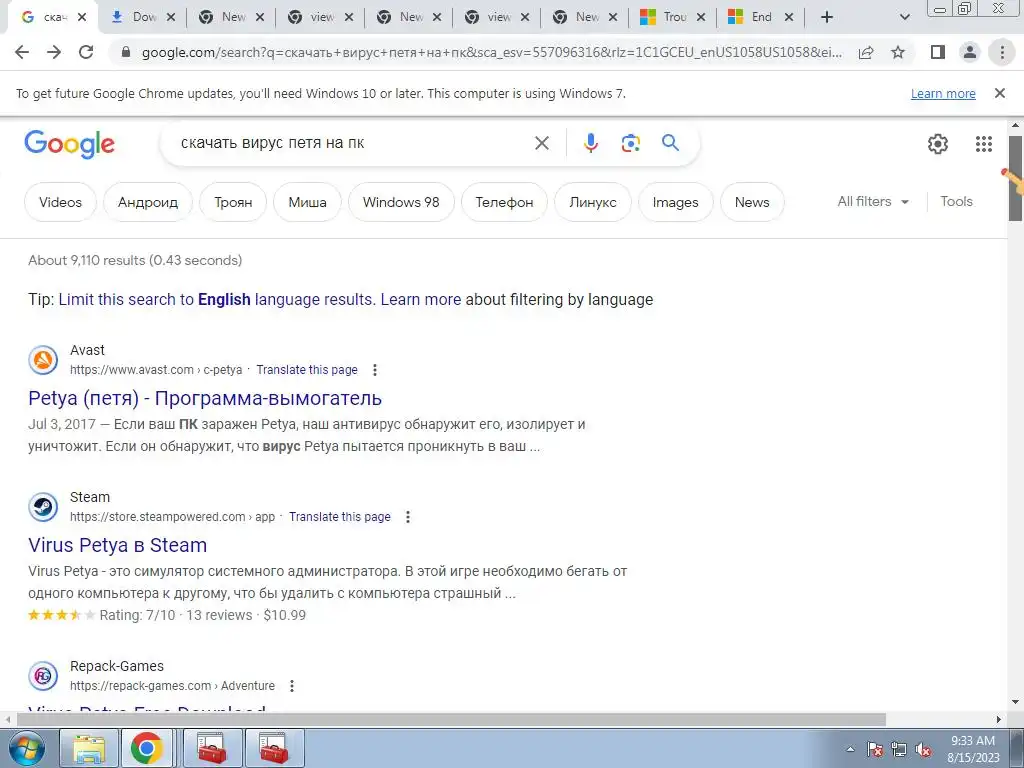Open the search Tools options

coord(956,202)
